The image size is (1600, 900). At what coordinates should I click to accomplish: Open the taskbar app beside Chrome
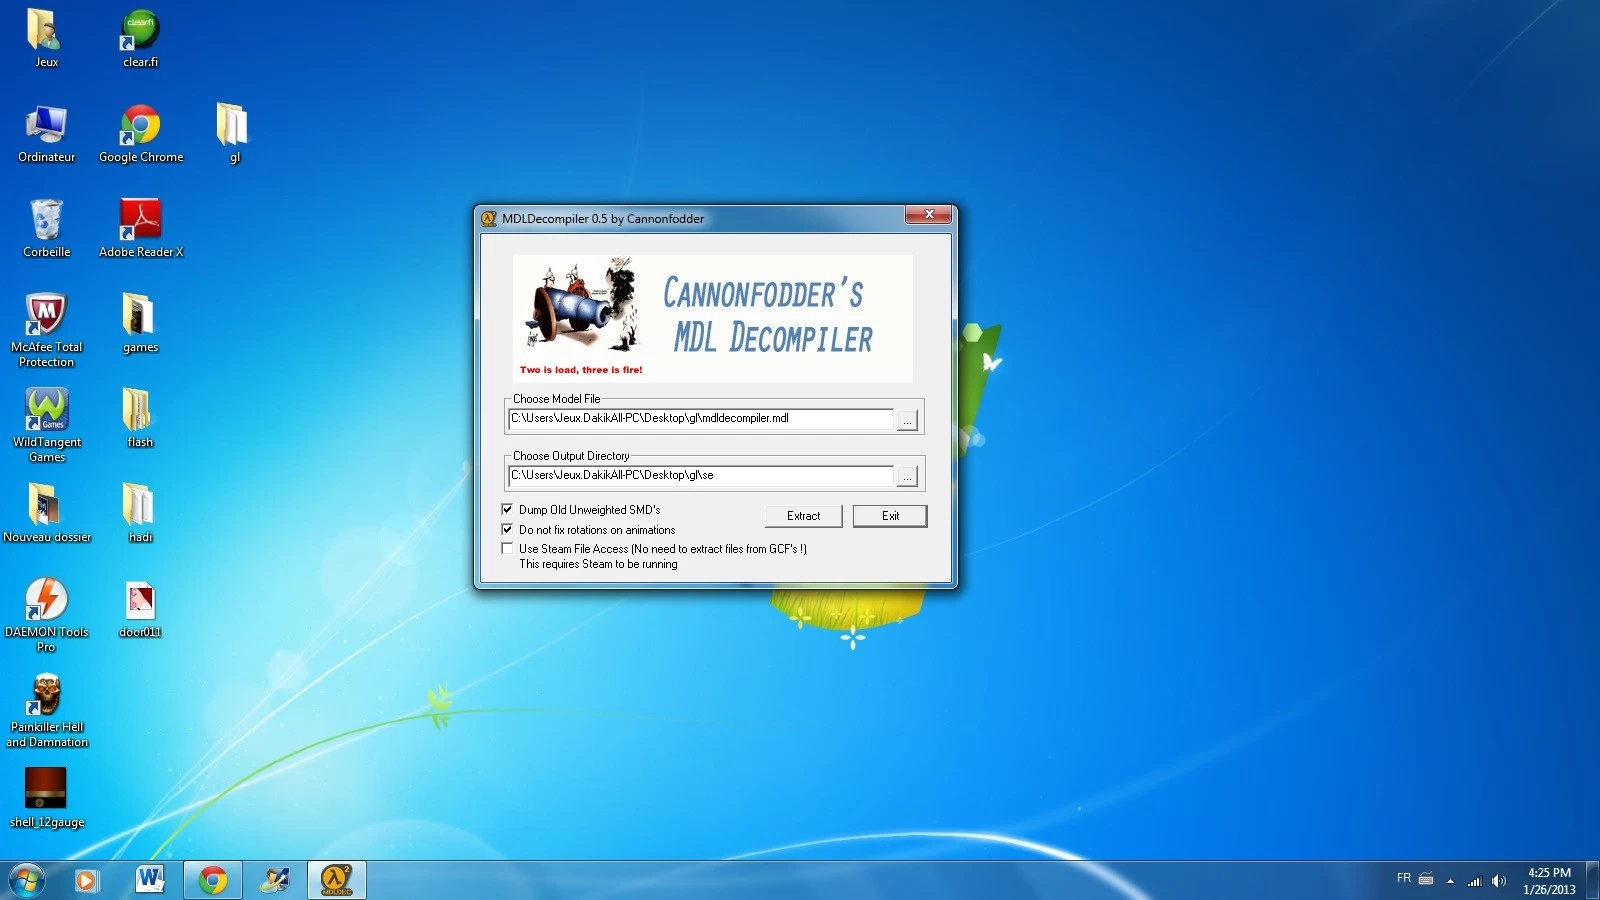pyautogui.click(x=274, y=880)
